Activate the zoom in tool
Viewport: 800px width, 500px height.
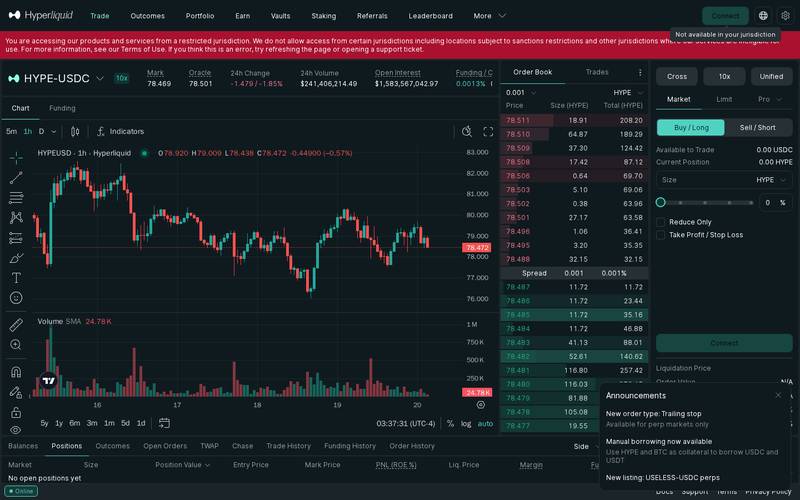point(16,344)
